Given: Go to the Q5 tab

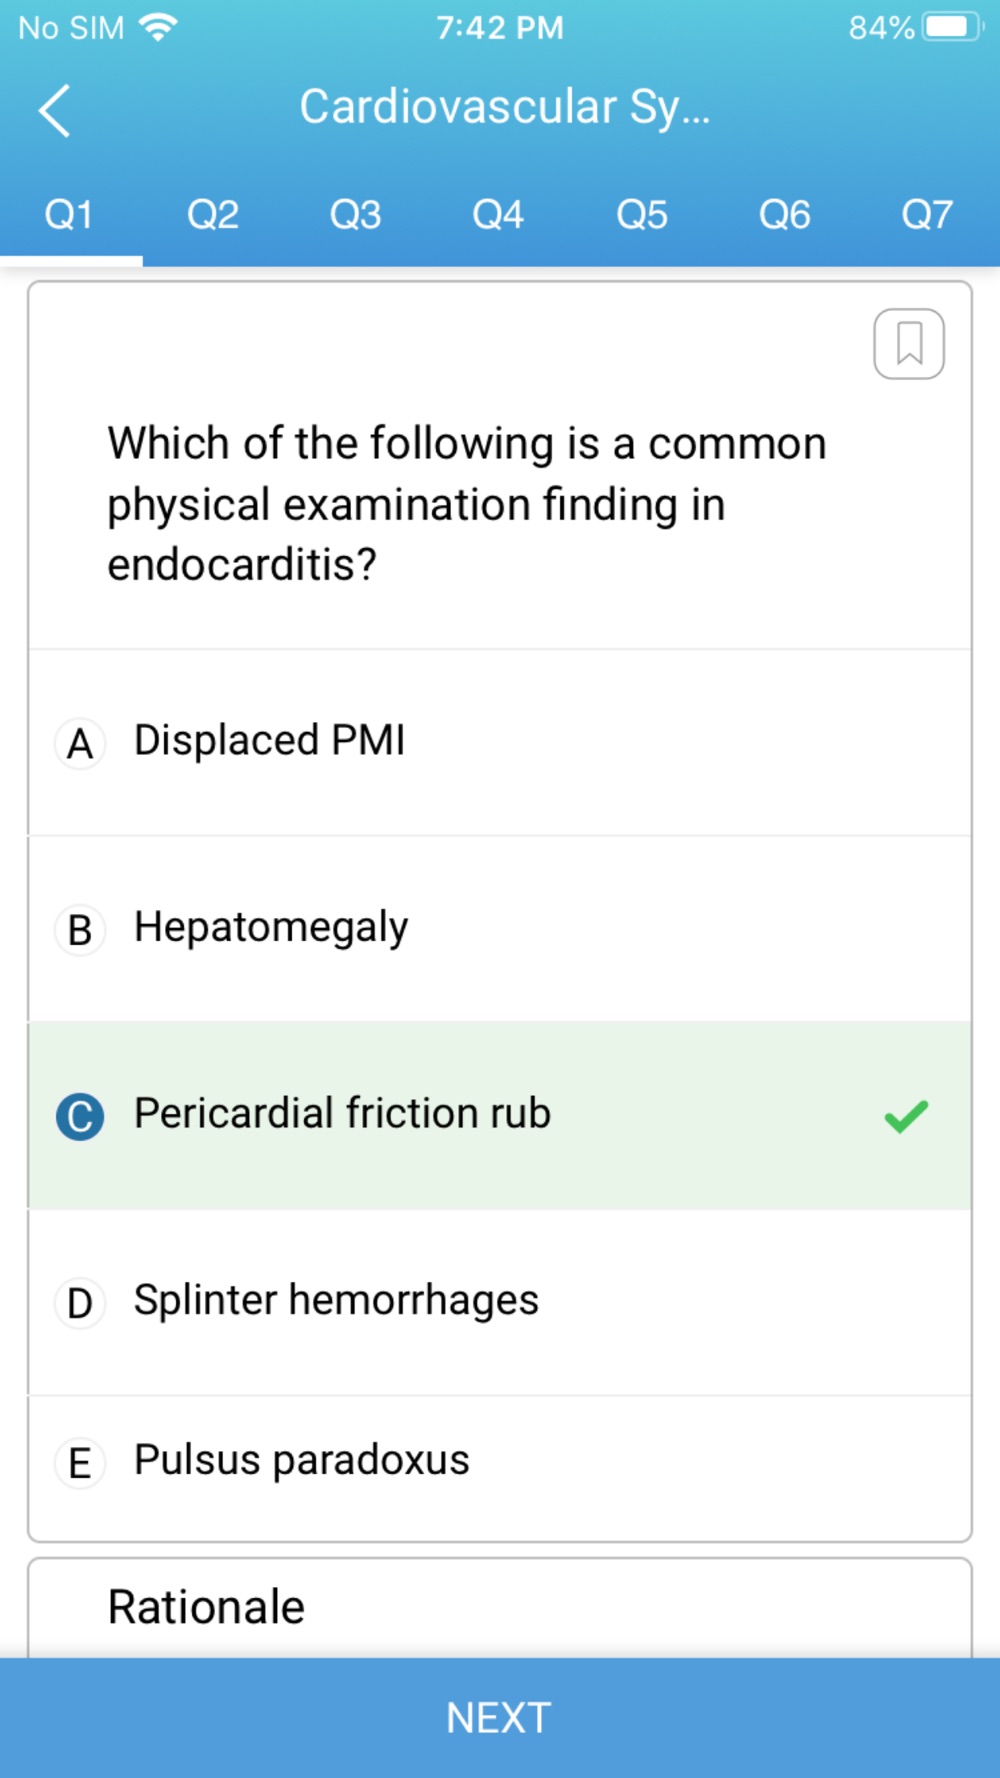Looking at the screenshot, I should pyautogui.click(x=642, y=214).
